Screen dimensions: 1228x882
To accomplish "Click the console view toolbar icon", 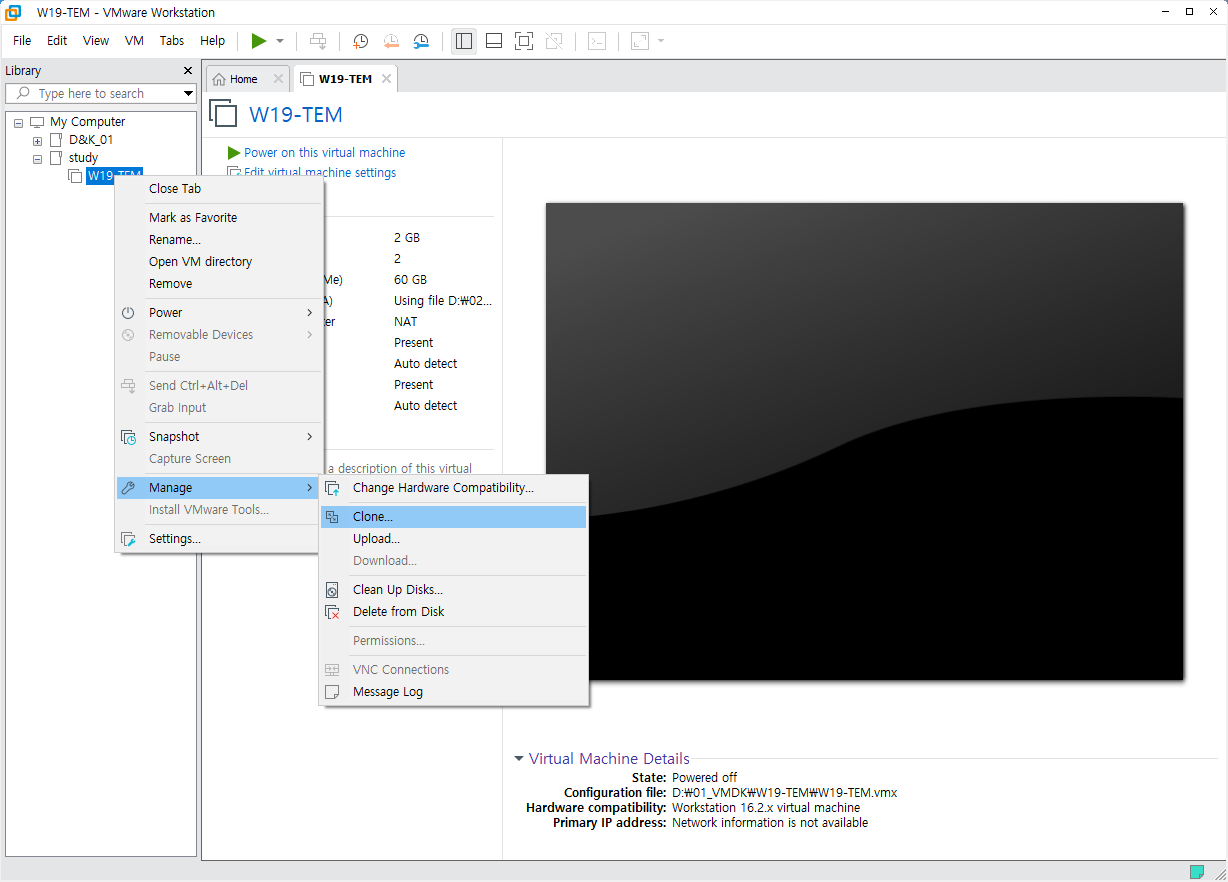I will point(596,41).
